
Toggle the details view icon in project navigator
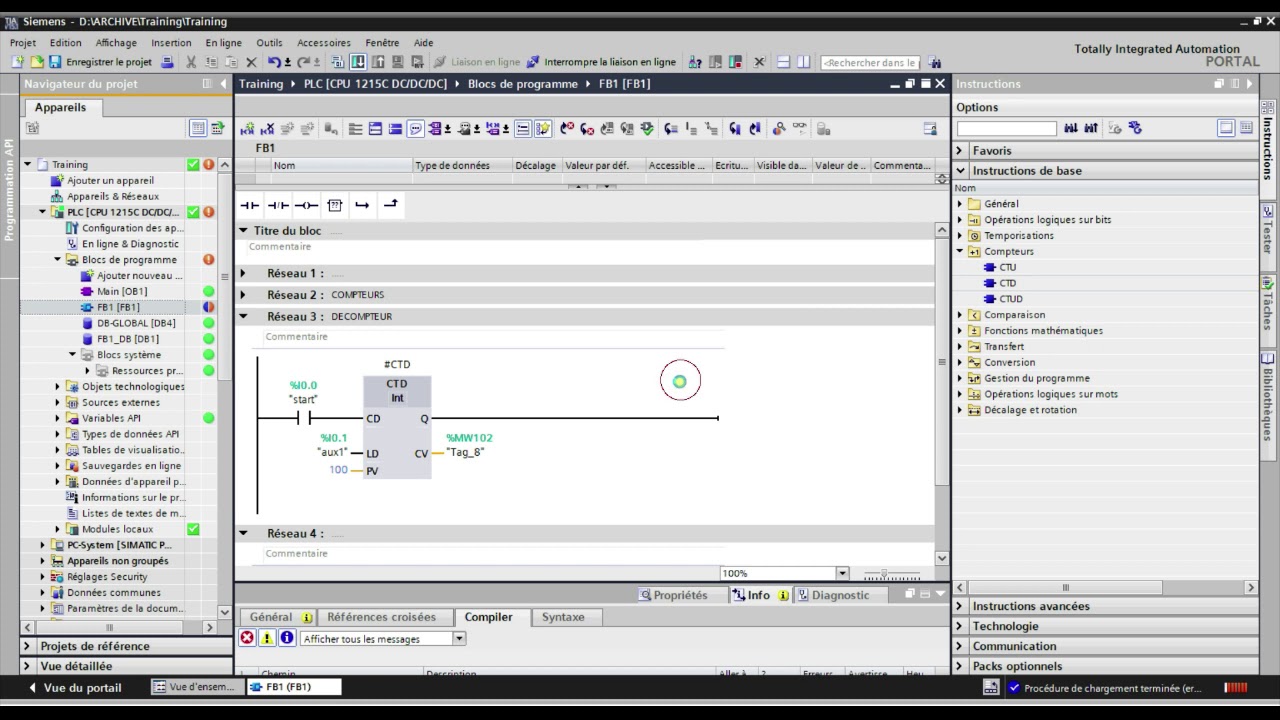[x=197, y=128]
